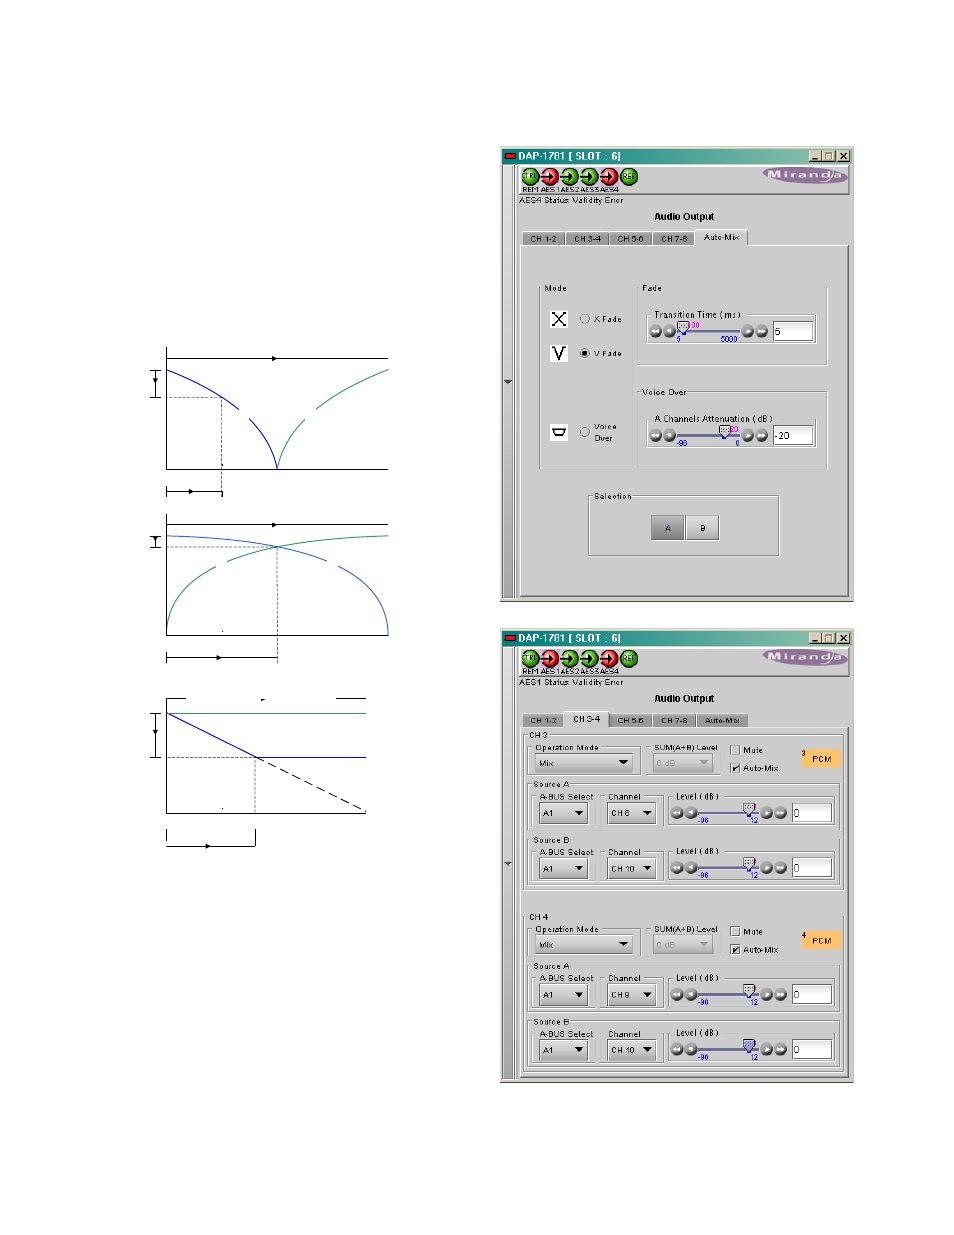This screenshot has height=1235, width=954.
Task: Decrease Transition Time with single-left arrow
Action: (669, 331)
